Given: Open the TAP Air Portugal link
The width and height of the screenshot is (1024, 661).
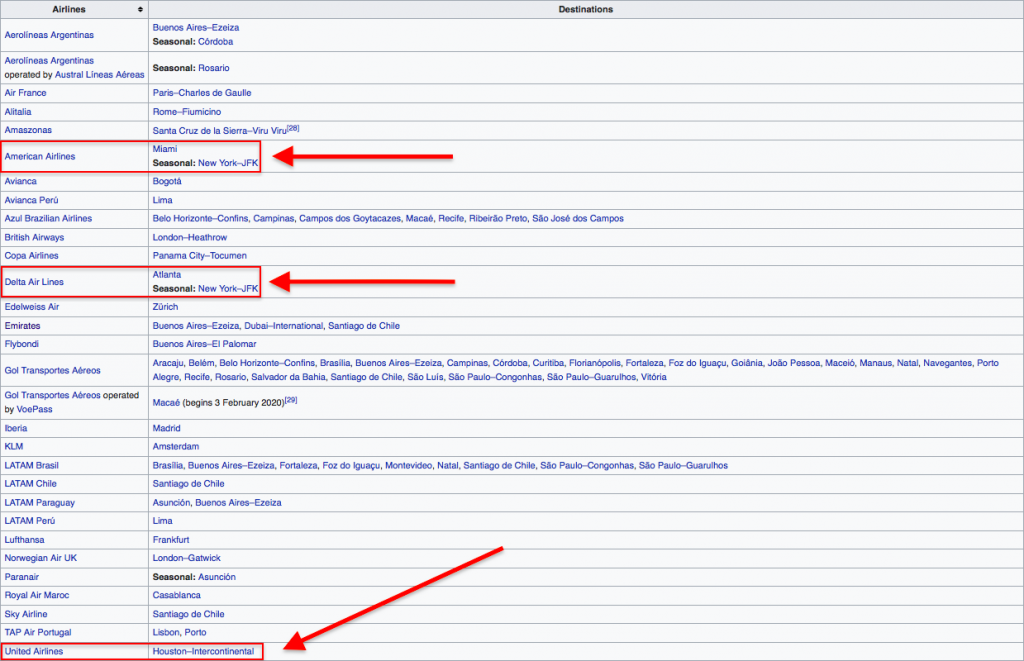Looking at the screenshot, I should [x=38, y=632].
